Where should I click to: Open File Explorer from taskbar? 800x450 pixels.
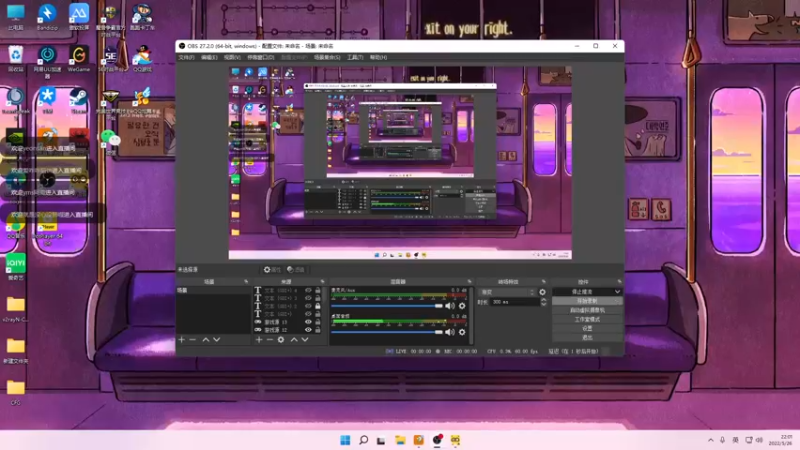(x=400, y=440)
